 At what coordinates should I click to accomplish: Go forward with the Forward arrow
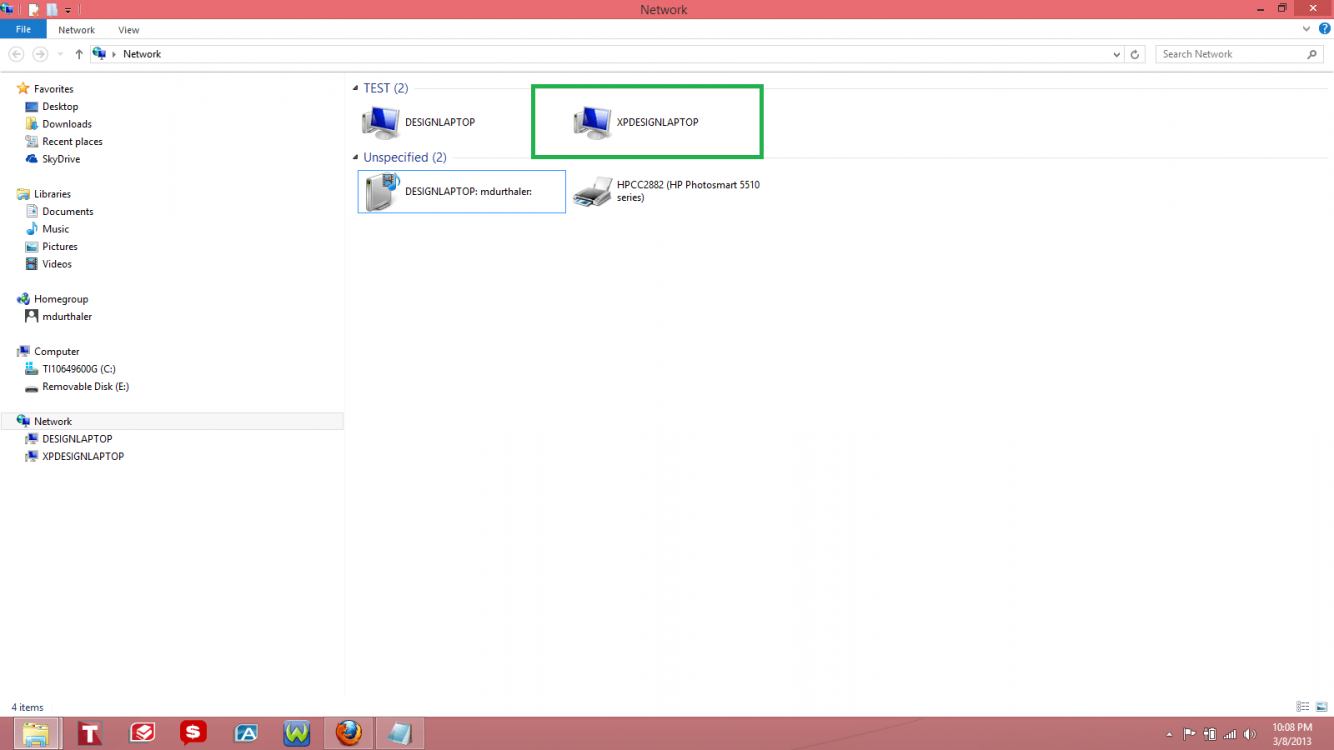click(40, 54)
